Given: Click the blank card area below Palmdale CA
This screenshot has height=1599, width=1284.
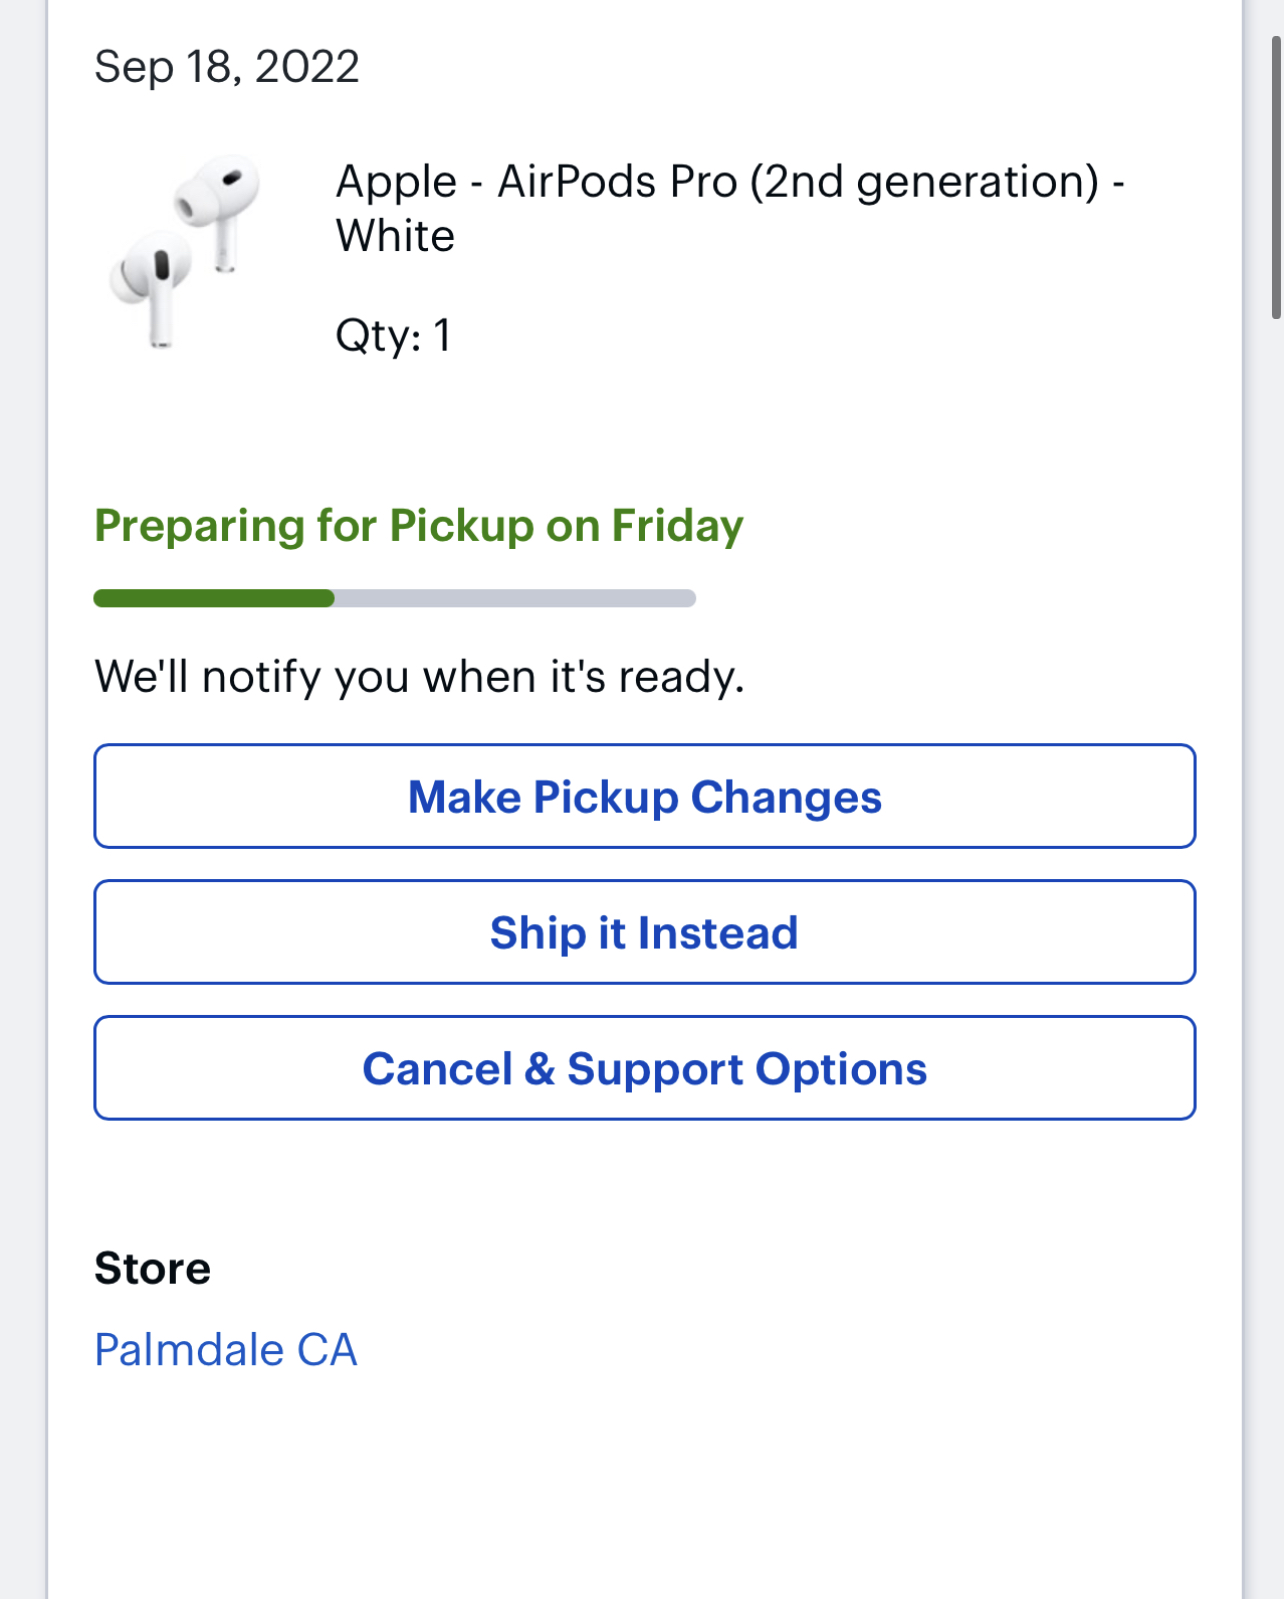Looking at the screenshot, I should click(645, 1490).
